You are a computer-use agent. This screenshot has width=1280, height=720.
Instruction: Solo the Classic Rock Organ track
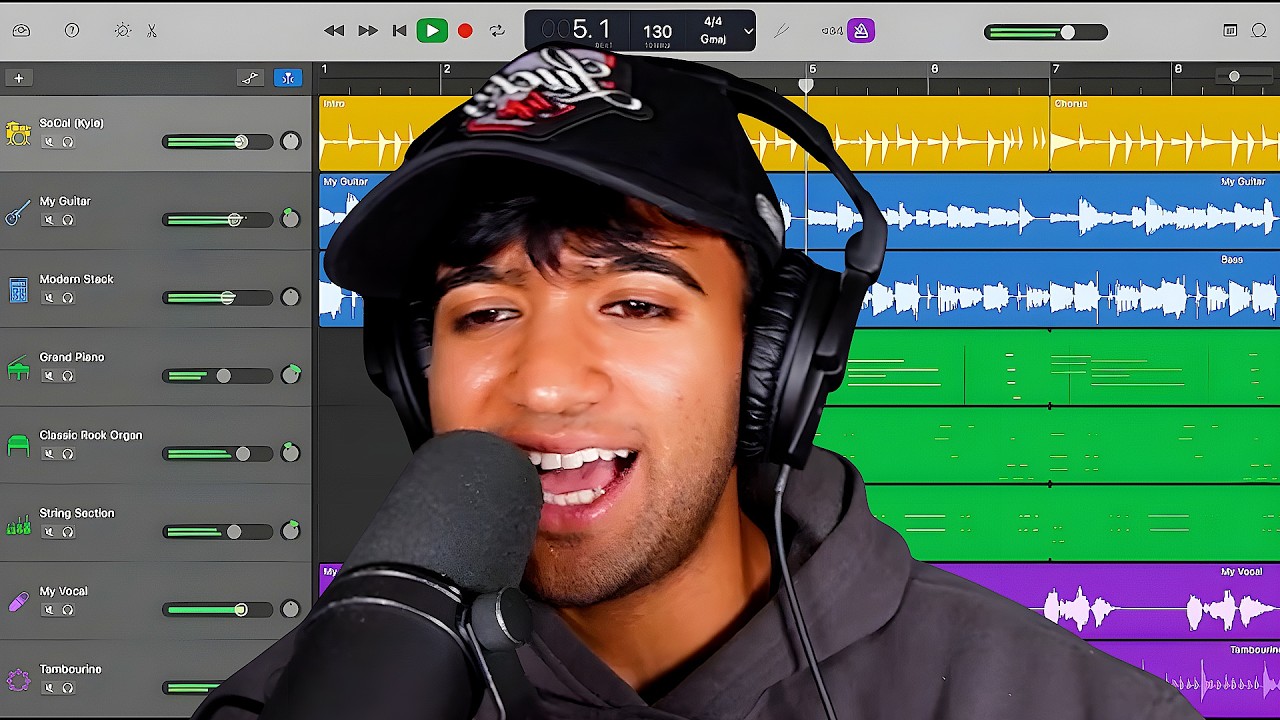68,454
